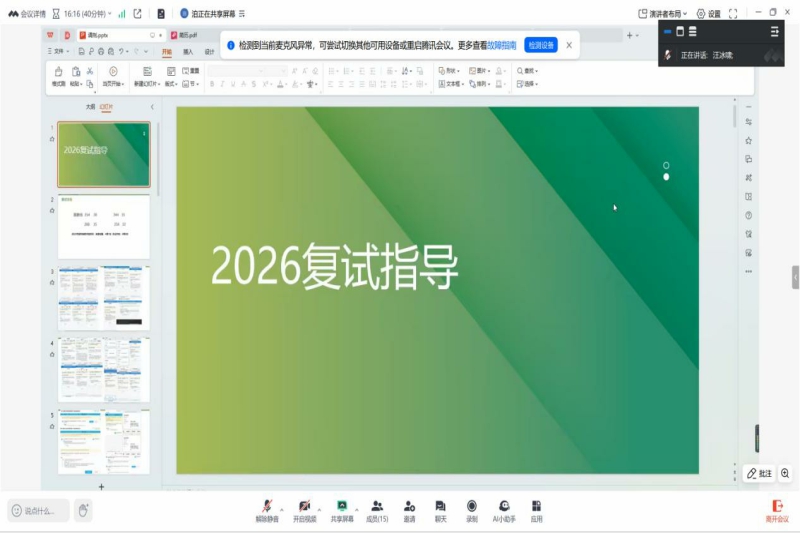The image size is (800, 533).
Task: Click the 离开会议 leave meeting button
Action: click(x=777, y=510)
